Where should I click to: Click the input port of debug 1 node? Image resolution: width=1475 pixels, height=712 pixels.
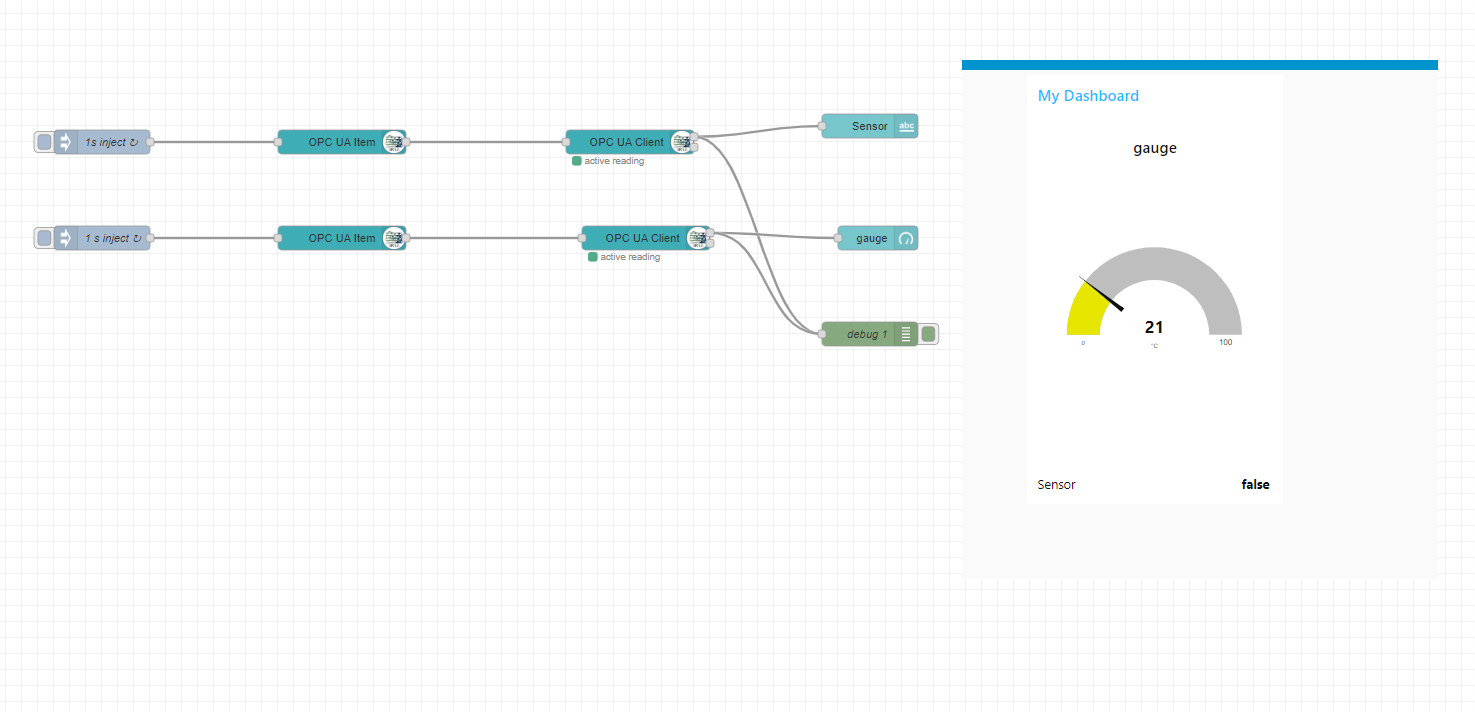pyautogui.click(x=822, y=334)
